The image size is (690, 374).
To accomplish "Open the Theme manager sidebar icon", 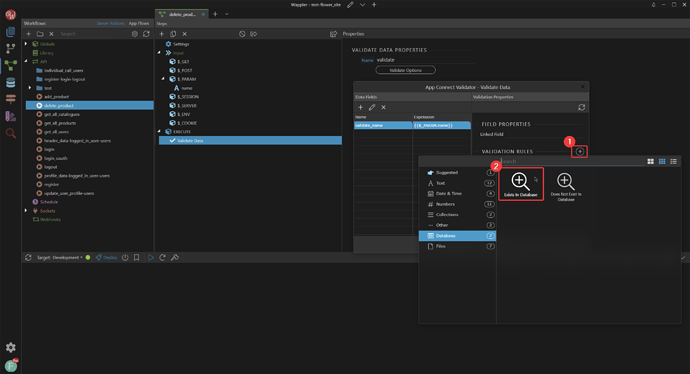I will 11,116.
